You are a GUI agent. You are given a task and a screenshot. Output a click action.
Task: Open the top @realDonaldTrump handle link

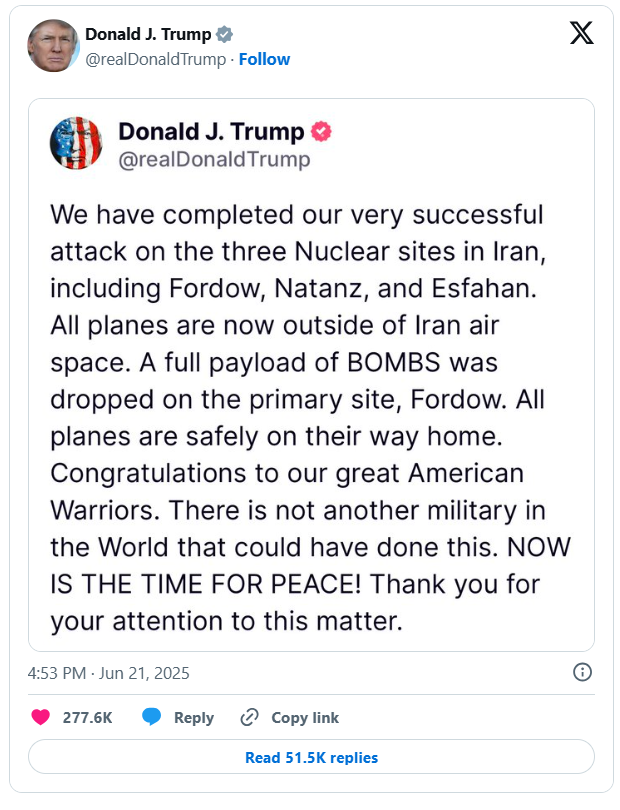(x=156, y=59)
